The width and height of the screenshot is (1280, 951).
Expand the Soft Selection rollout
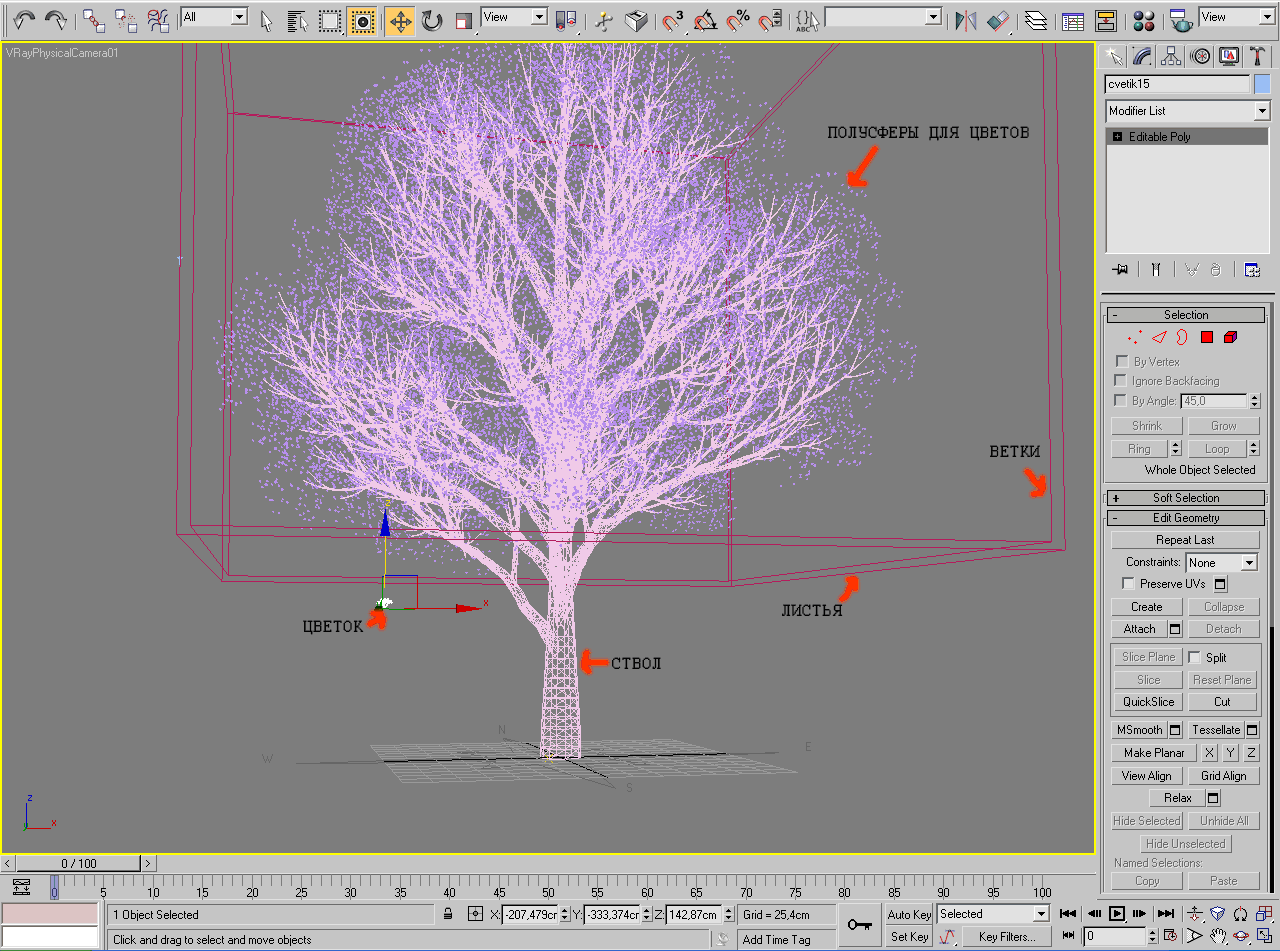tap(1185, 498)
